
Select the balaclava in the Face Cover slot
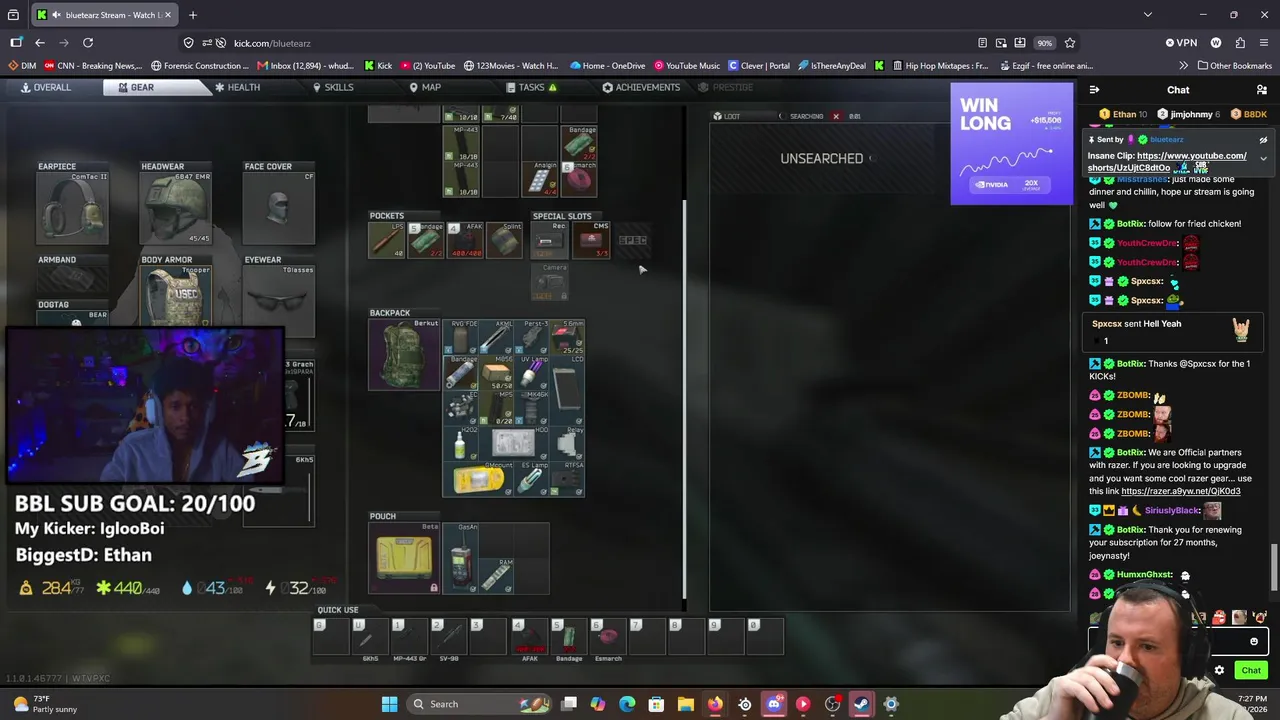point(279,208)
